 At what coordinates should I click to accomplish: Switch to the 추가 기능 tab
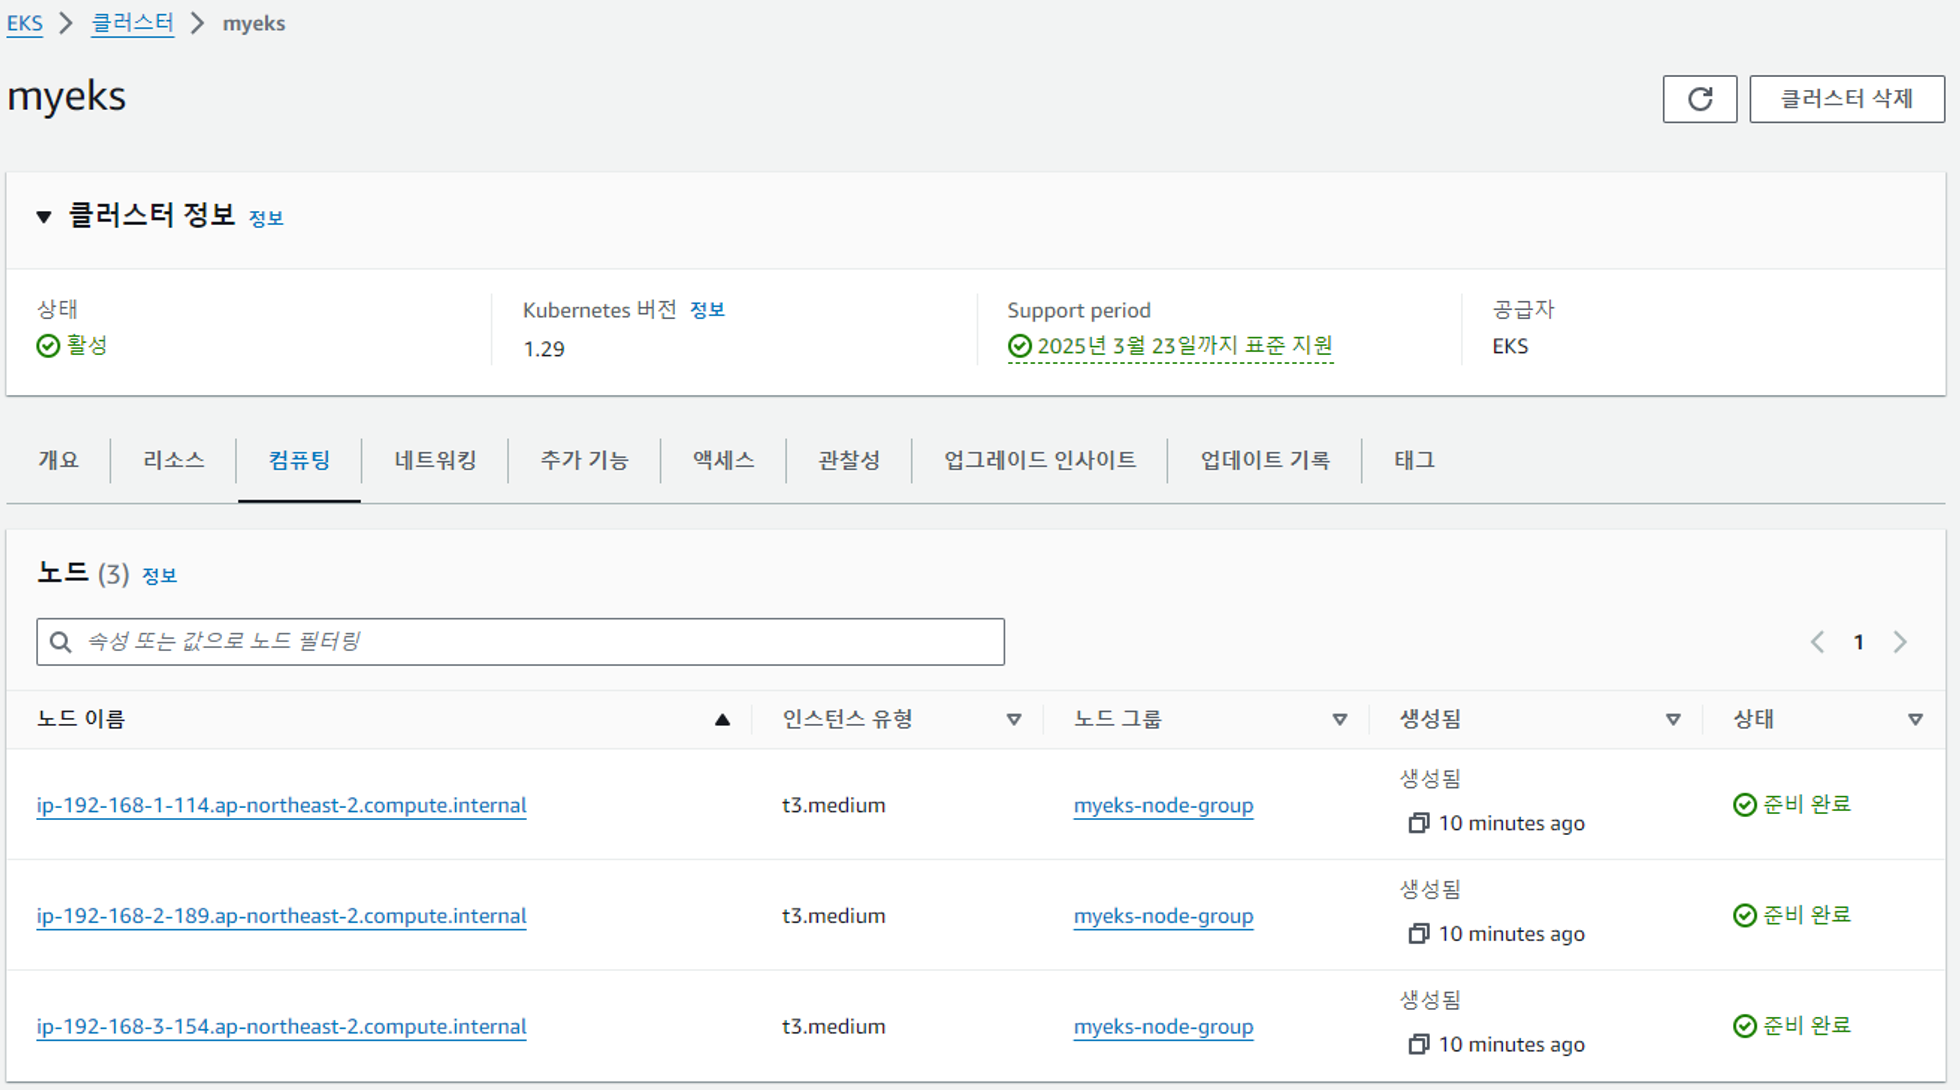click(584, 460)
